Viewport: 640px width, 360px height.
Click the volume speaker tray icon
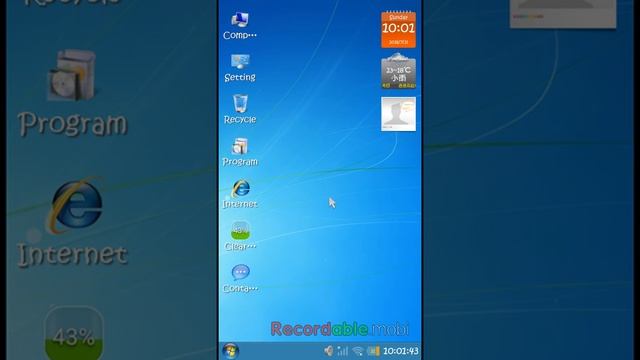[x=329, y=351]
